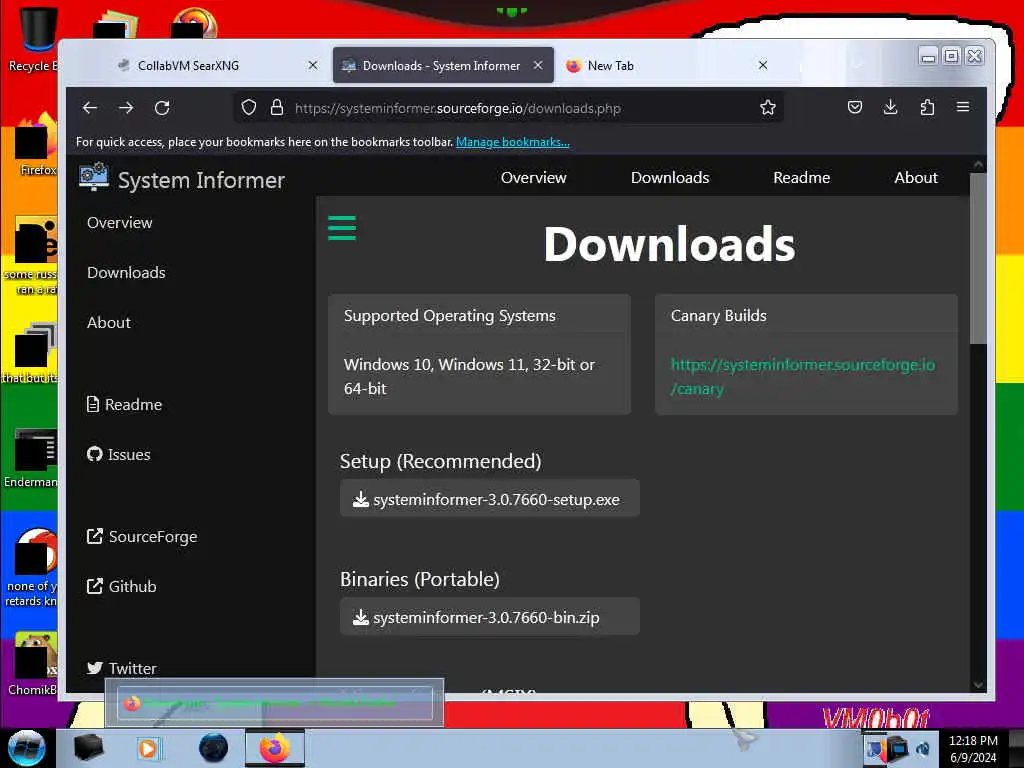Select About in the left sidebar
The height and width of the screenshot is (768, 1024).
[x=108, y=323]
